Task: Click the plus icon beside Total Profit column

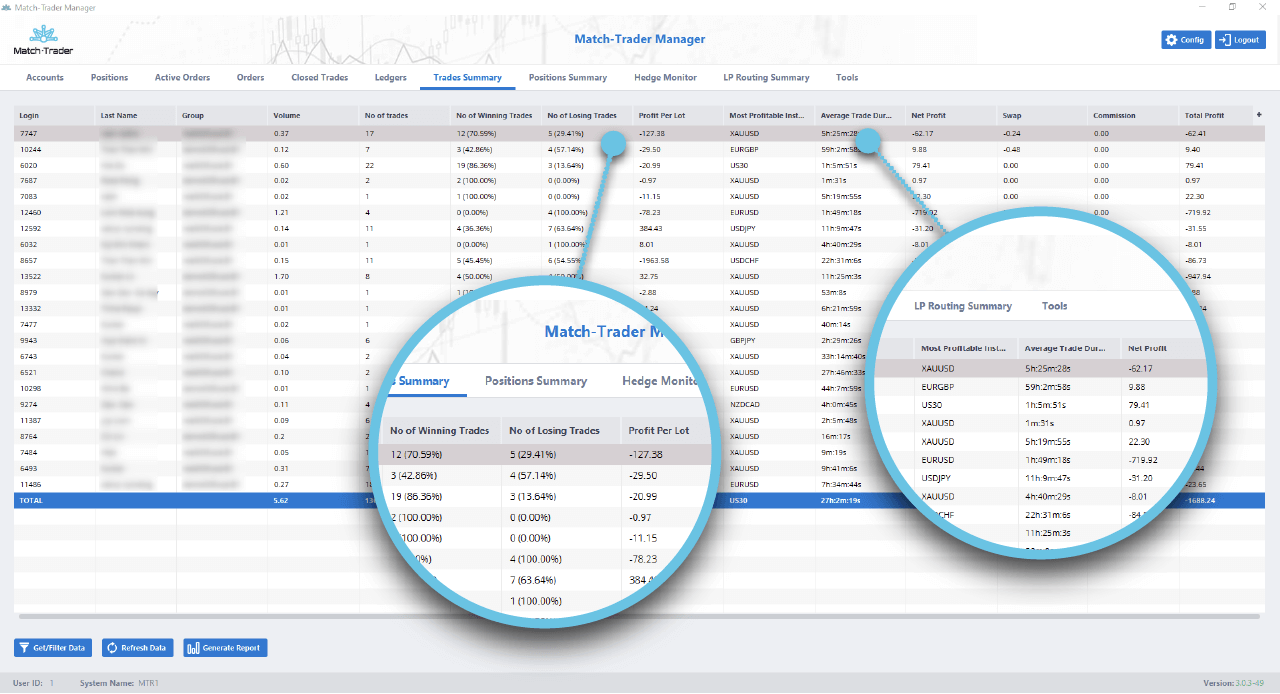Action: (x=1259, y=115)
